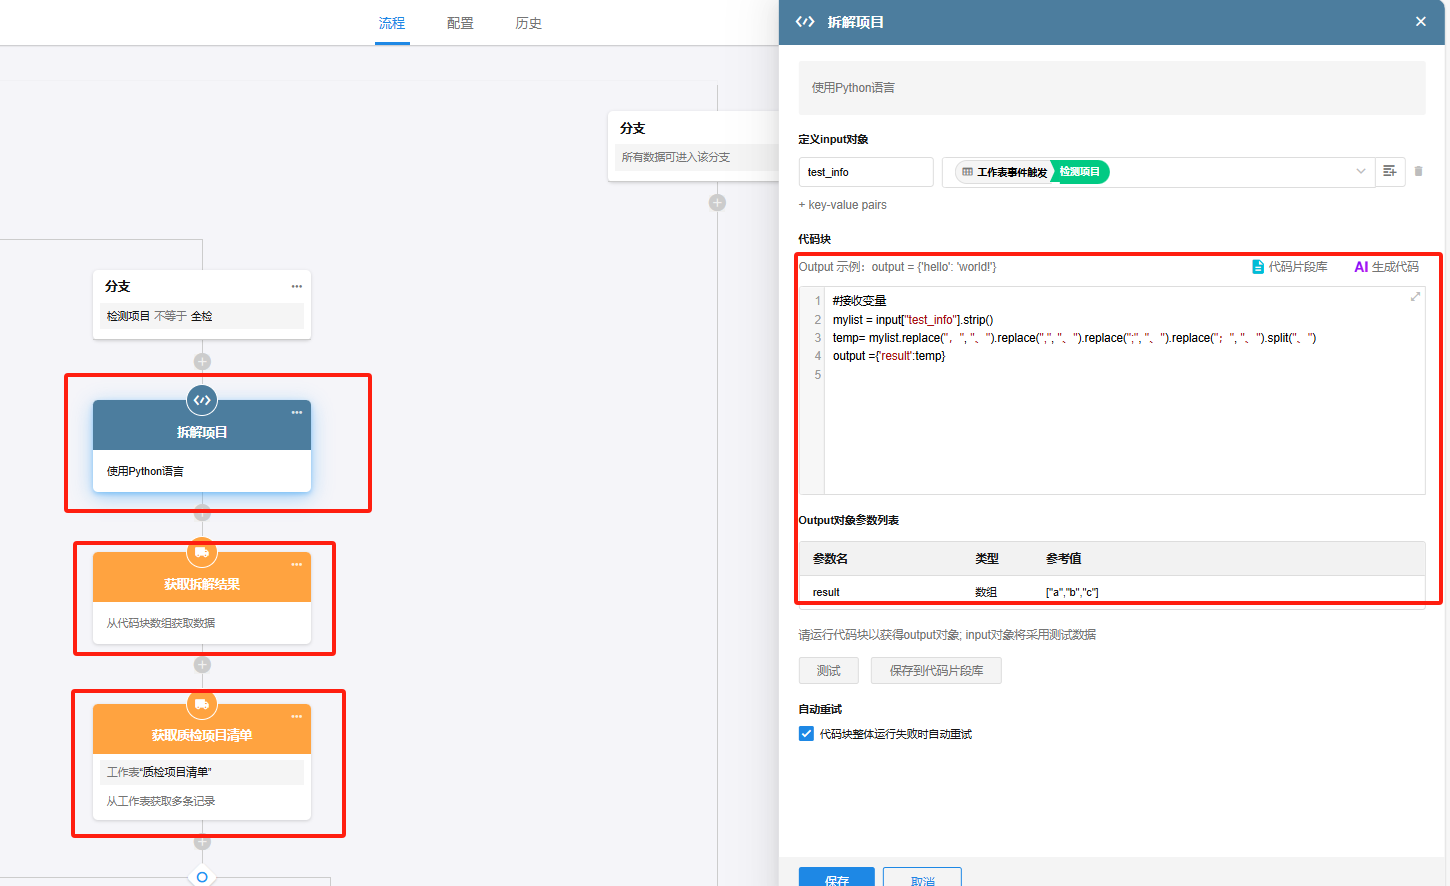Switch to the 历史 tab
This screenshot has height=886, width=1450.
pos(528,23)
